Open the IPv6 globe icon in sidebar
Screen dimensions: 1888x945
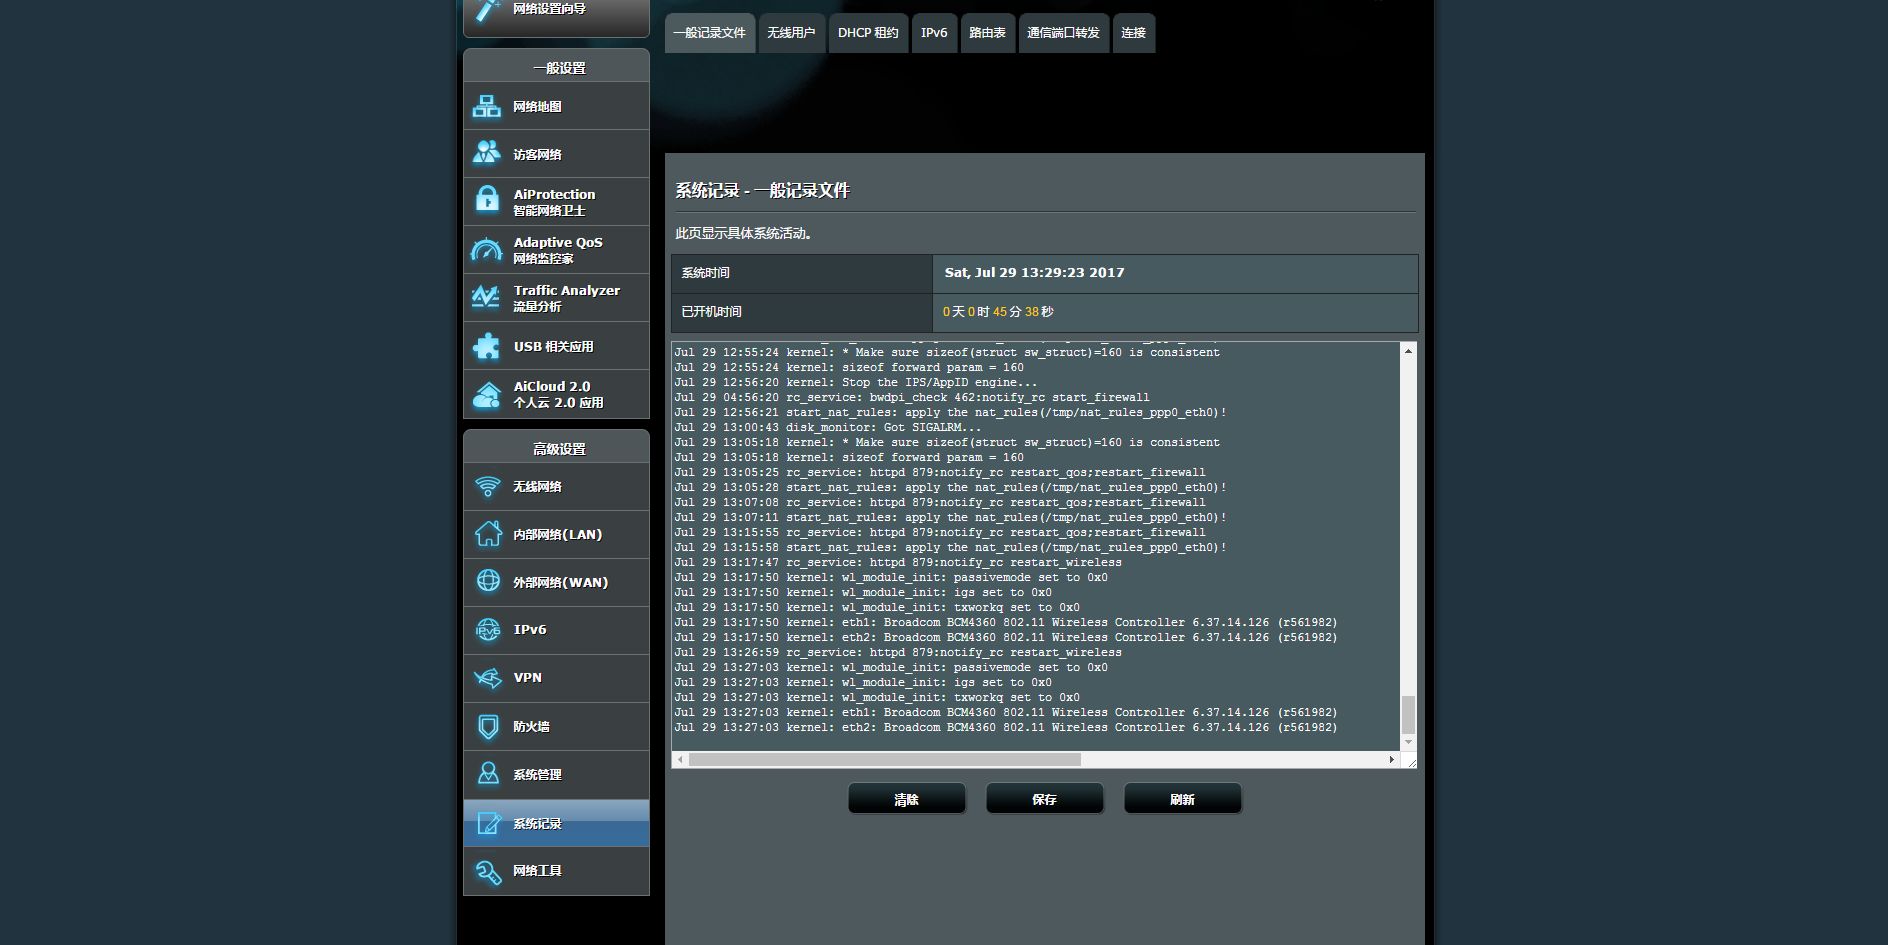click(x=488, y=629)
